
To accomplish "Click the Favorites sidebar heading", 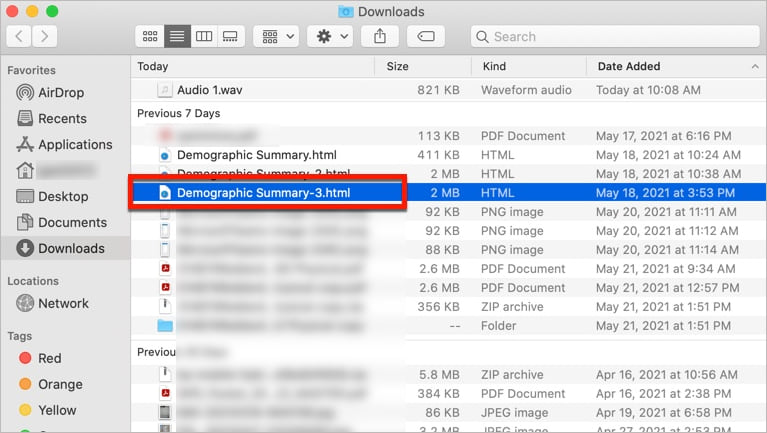I will pos(31,70).
